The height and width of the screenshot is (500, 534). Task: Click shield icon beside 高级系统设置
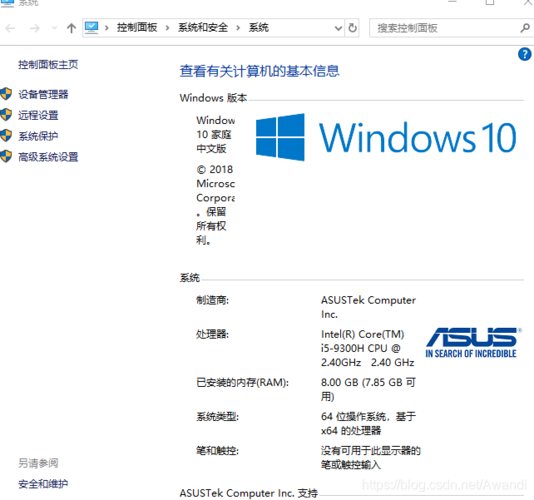pos(6,157)
